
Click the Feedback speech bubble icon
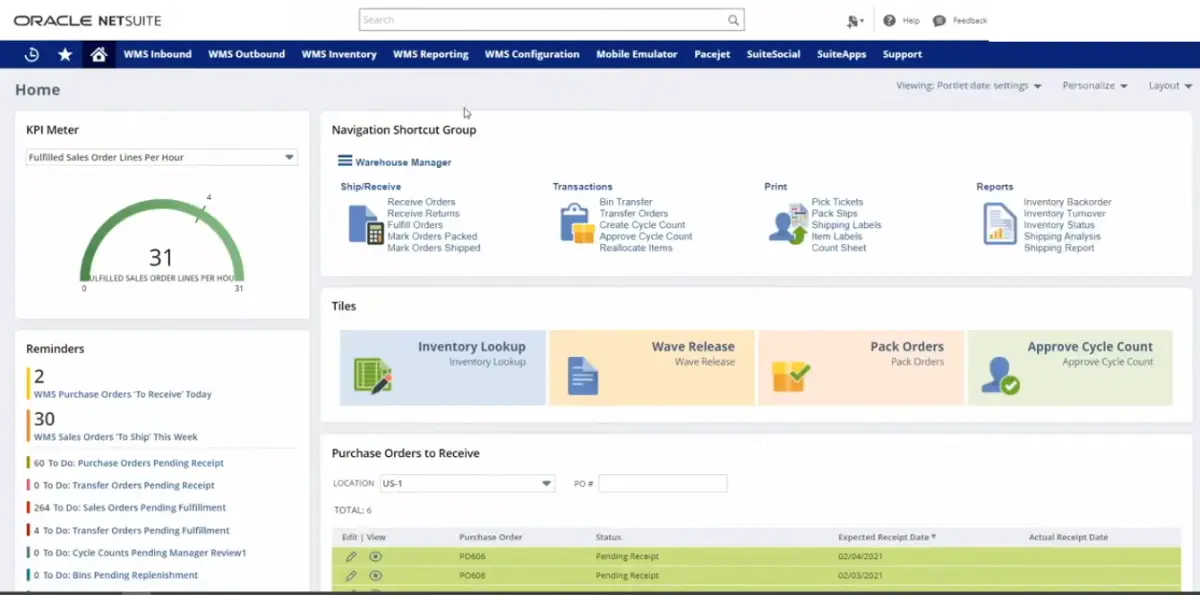939,20
